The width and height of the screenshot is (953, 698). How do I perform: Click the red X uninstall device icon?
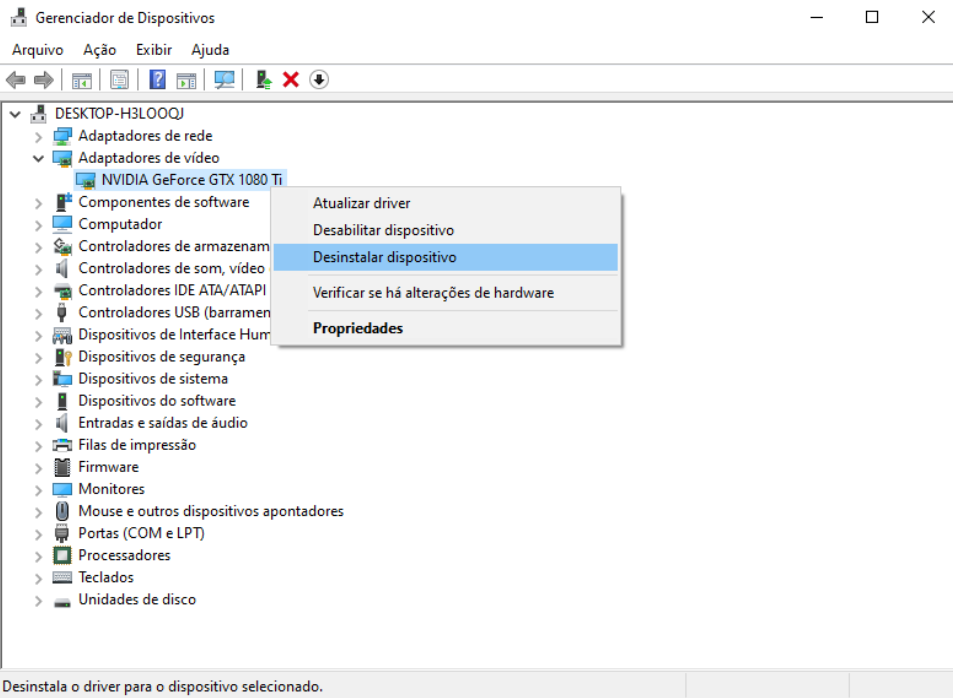pyautogui.click(x=289, y=79)
